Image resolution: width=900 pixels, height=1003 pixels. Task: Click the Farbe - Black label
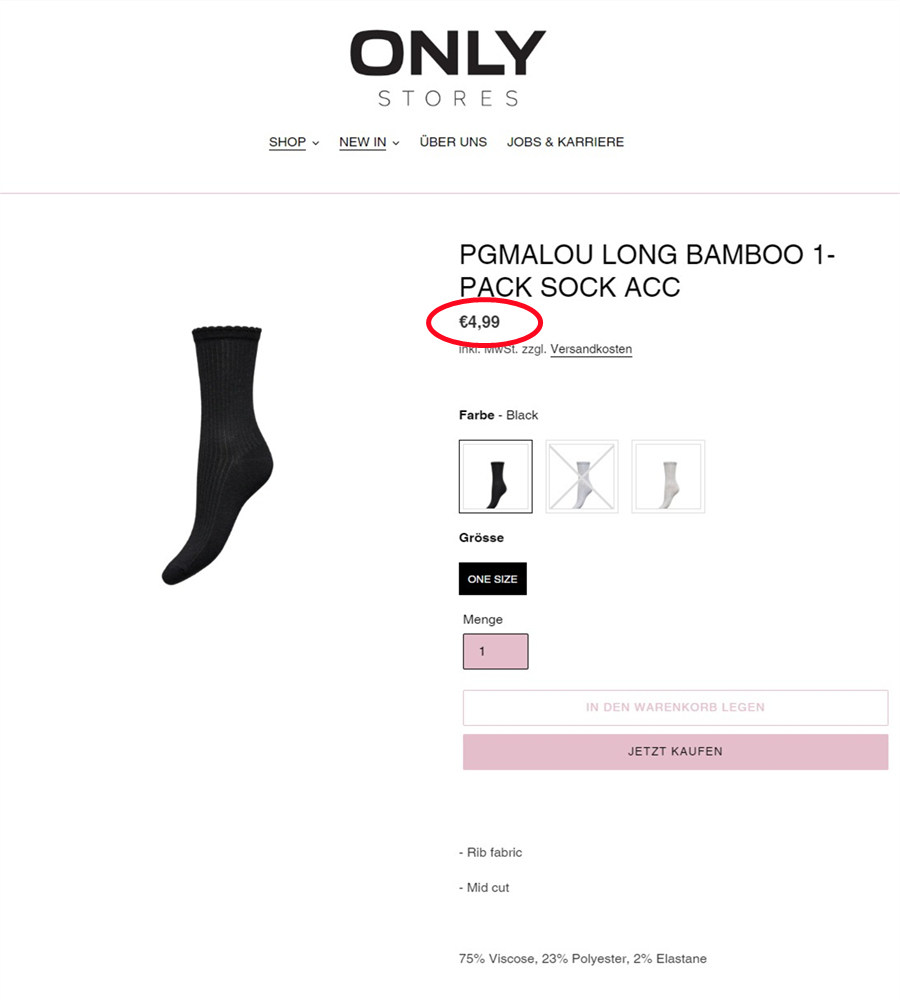(498, 415)
